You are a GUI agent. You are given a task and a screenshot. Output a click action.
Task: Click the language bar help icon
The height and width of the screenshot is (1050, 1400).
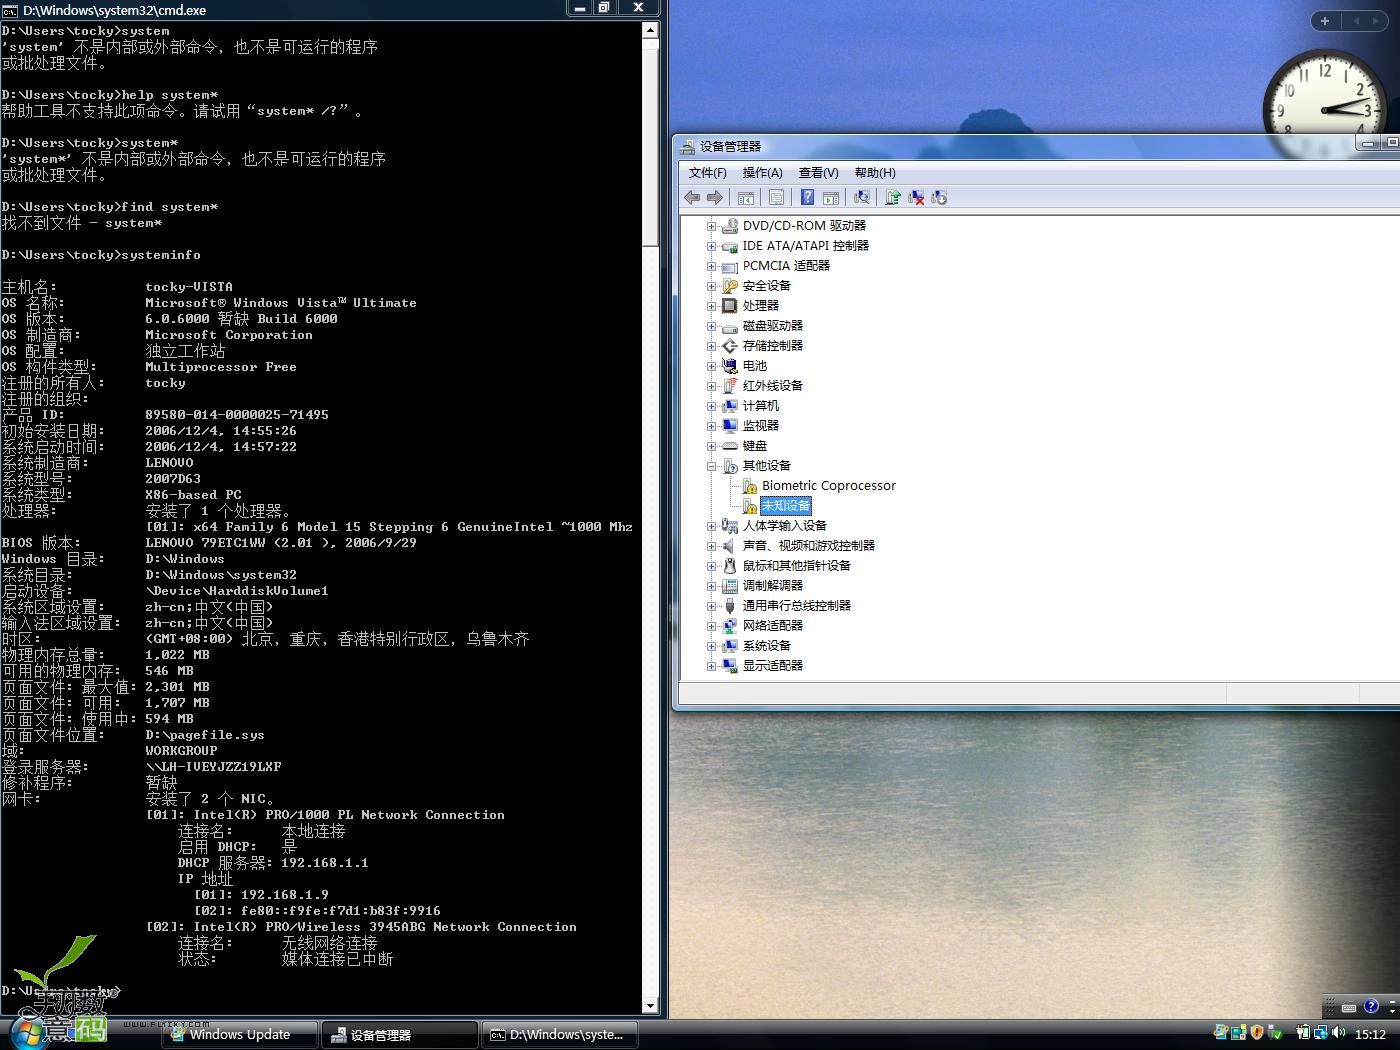[x=1371, y=1007]
